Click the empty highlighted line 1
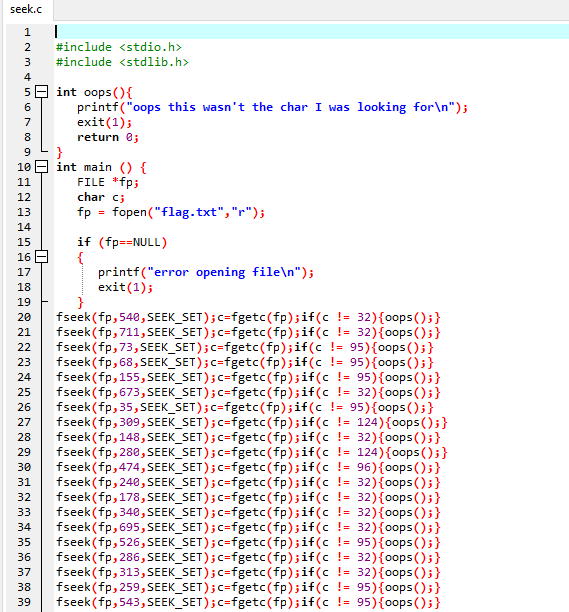The height and width of the screenshot is (612, 569). coord(311,32)
